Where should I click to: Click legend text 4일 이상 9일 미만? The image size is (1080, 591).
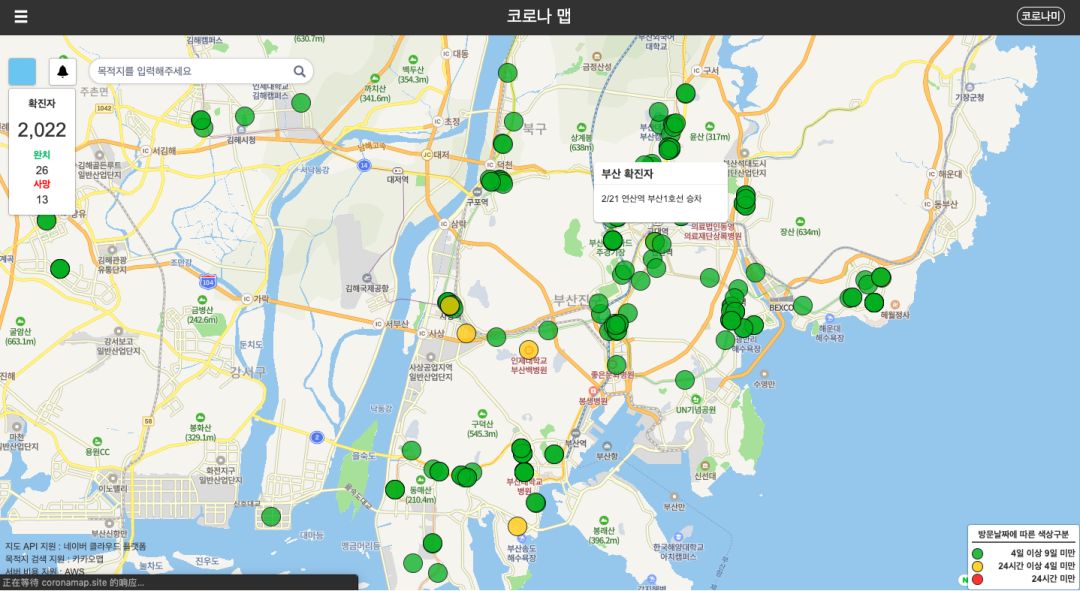coord(1042,553)
